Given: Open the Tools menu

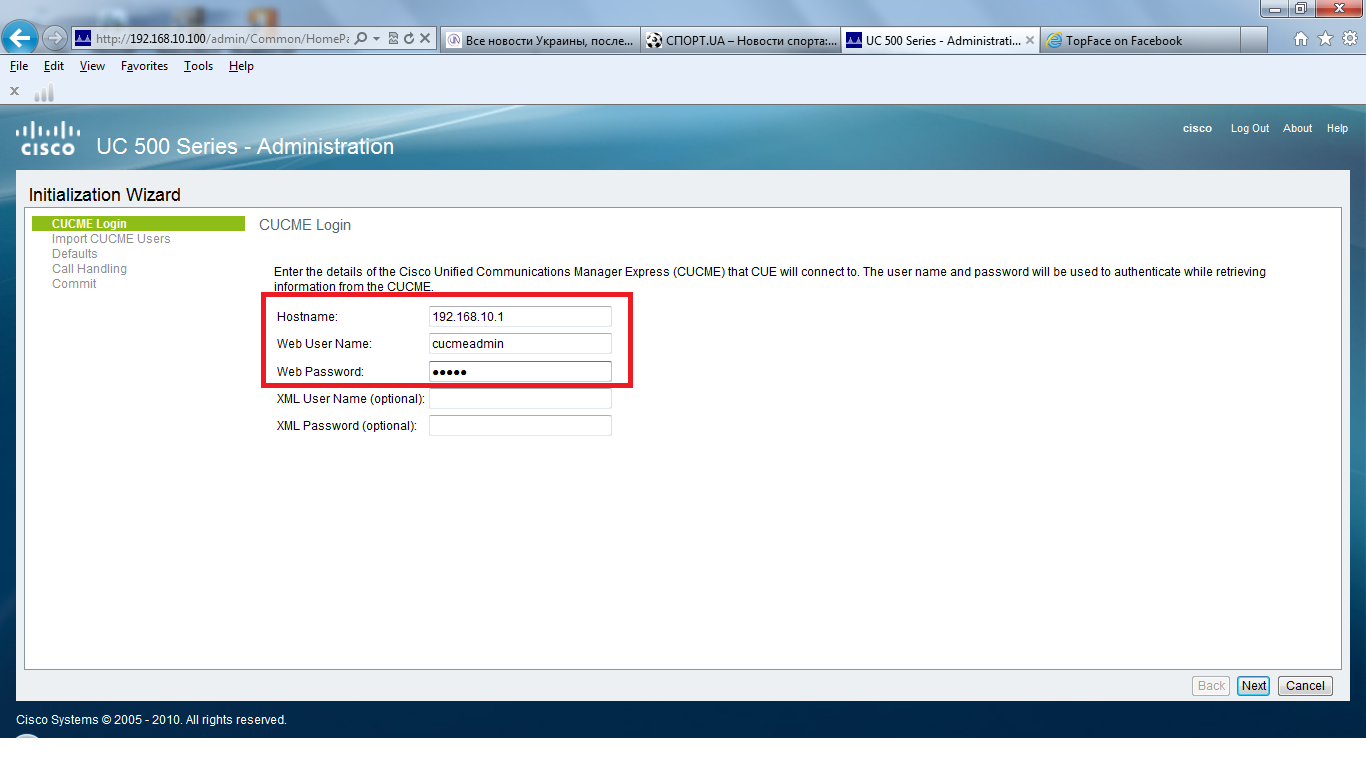Looking at the screenshot, I should point(197,66).
